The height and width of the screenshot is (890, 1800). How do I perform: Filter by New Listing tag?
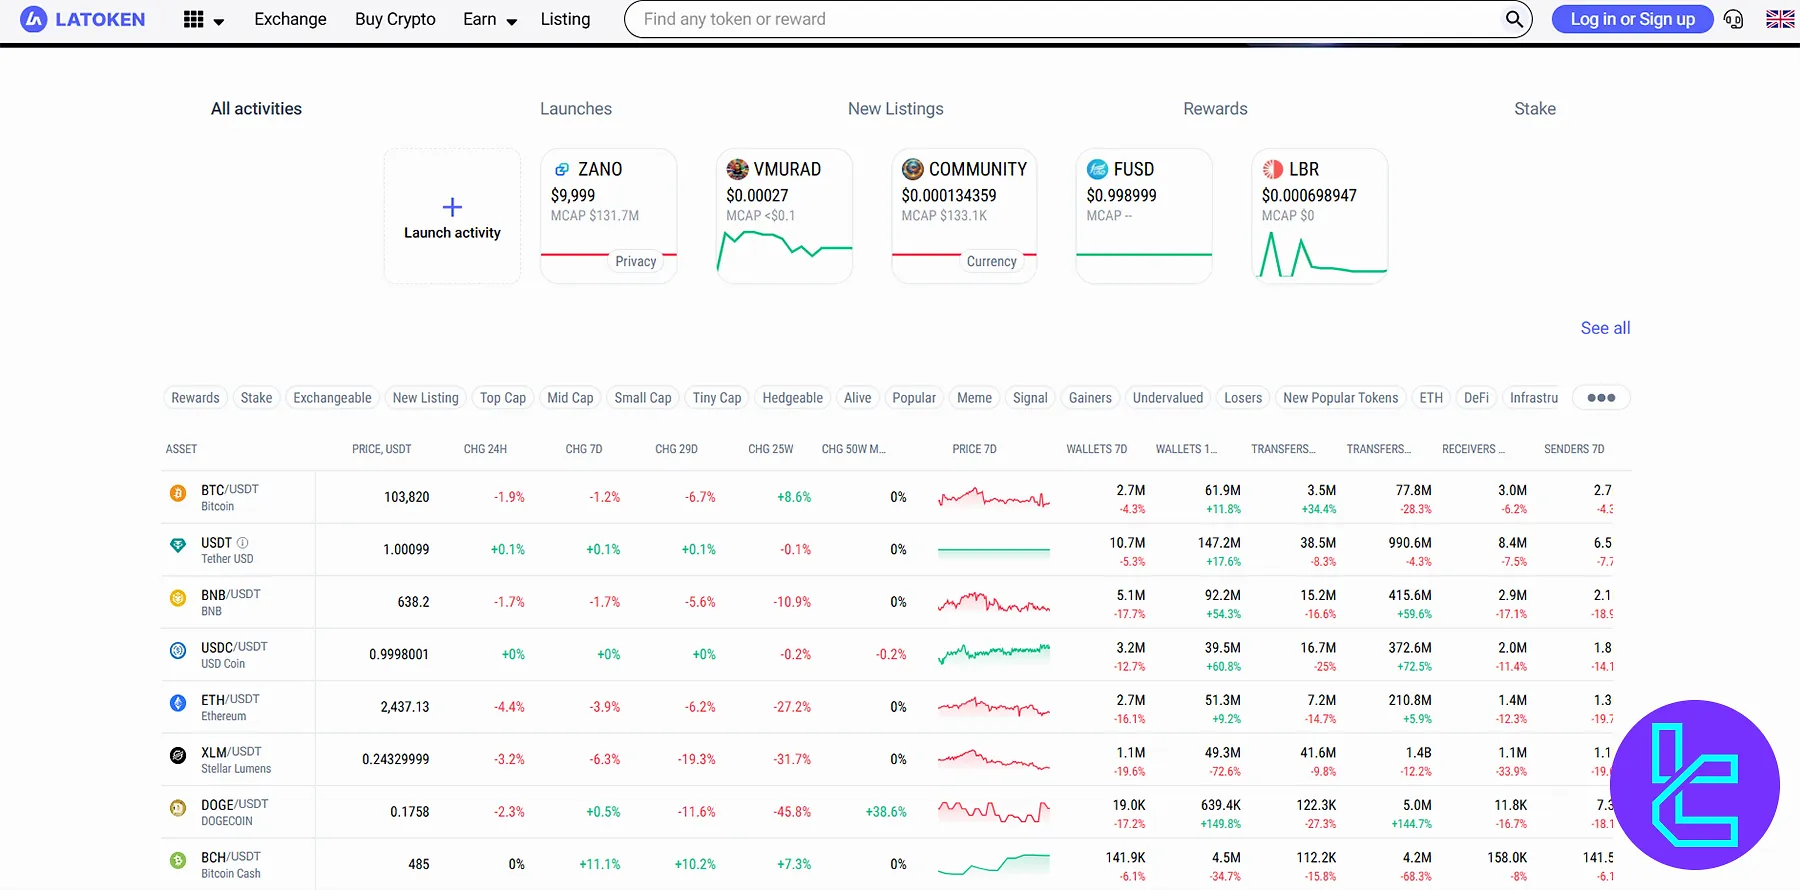[x=425, y=397]
